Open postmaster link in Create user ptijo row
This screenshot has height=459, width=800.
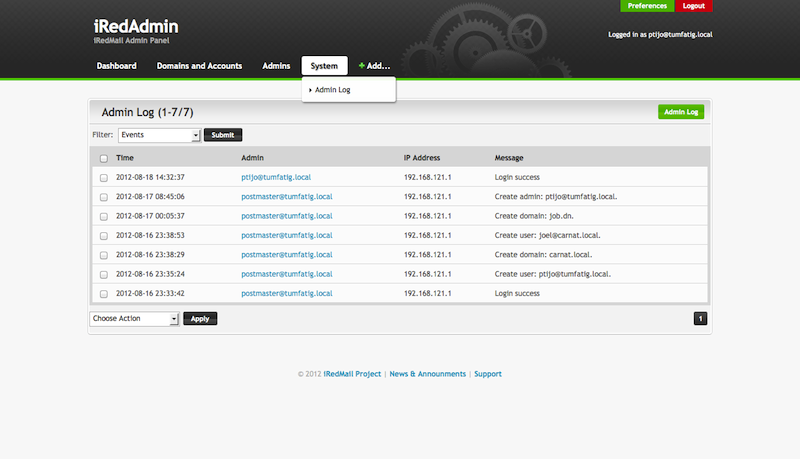[287, 274]
